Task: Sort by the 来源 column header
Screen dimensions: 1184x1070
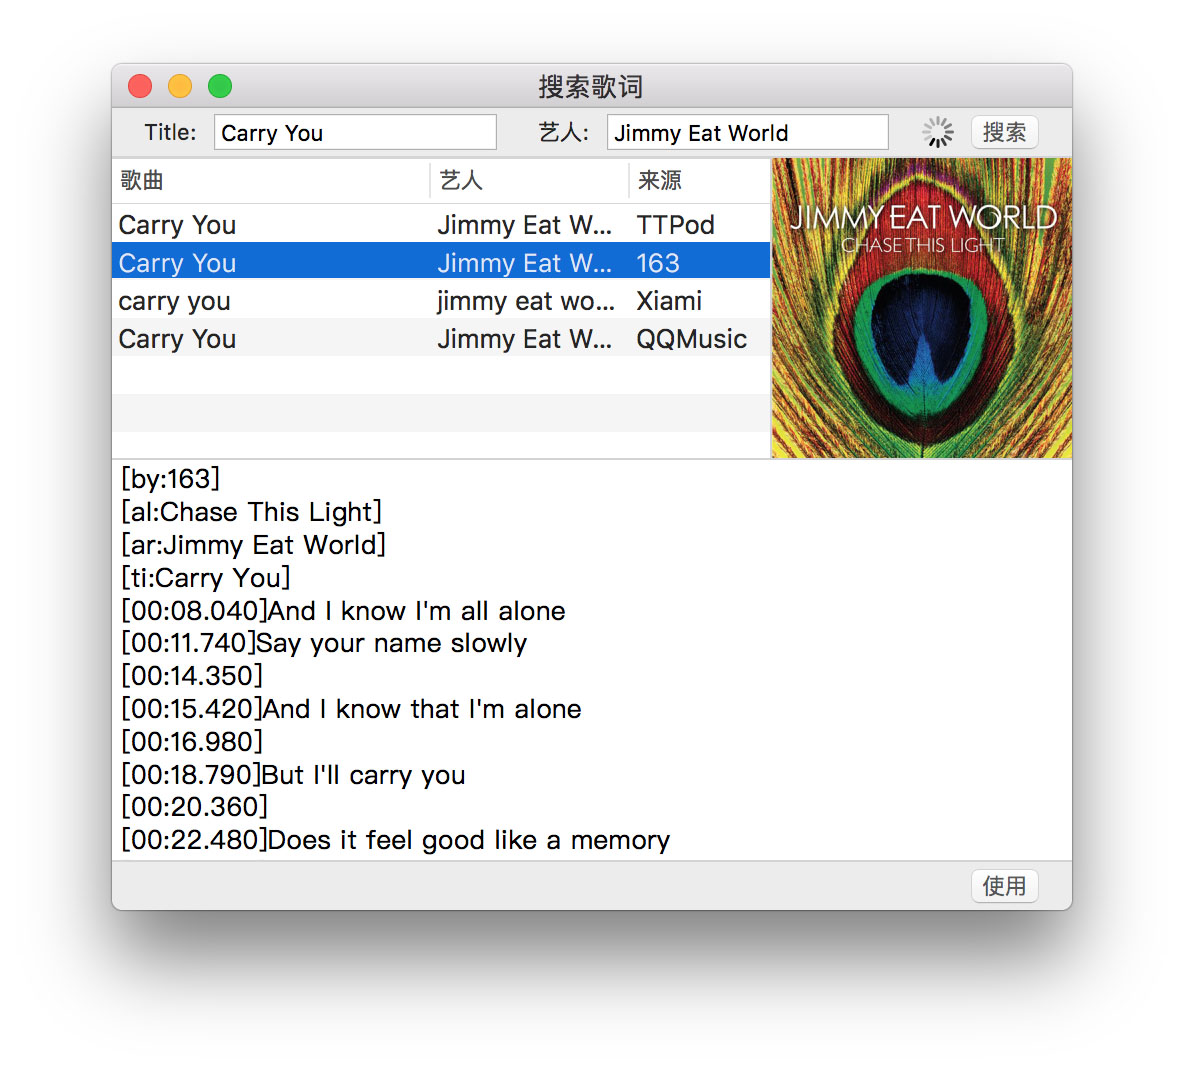Action: coord(699,180)
